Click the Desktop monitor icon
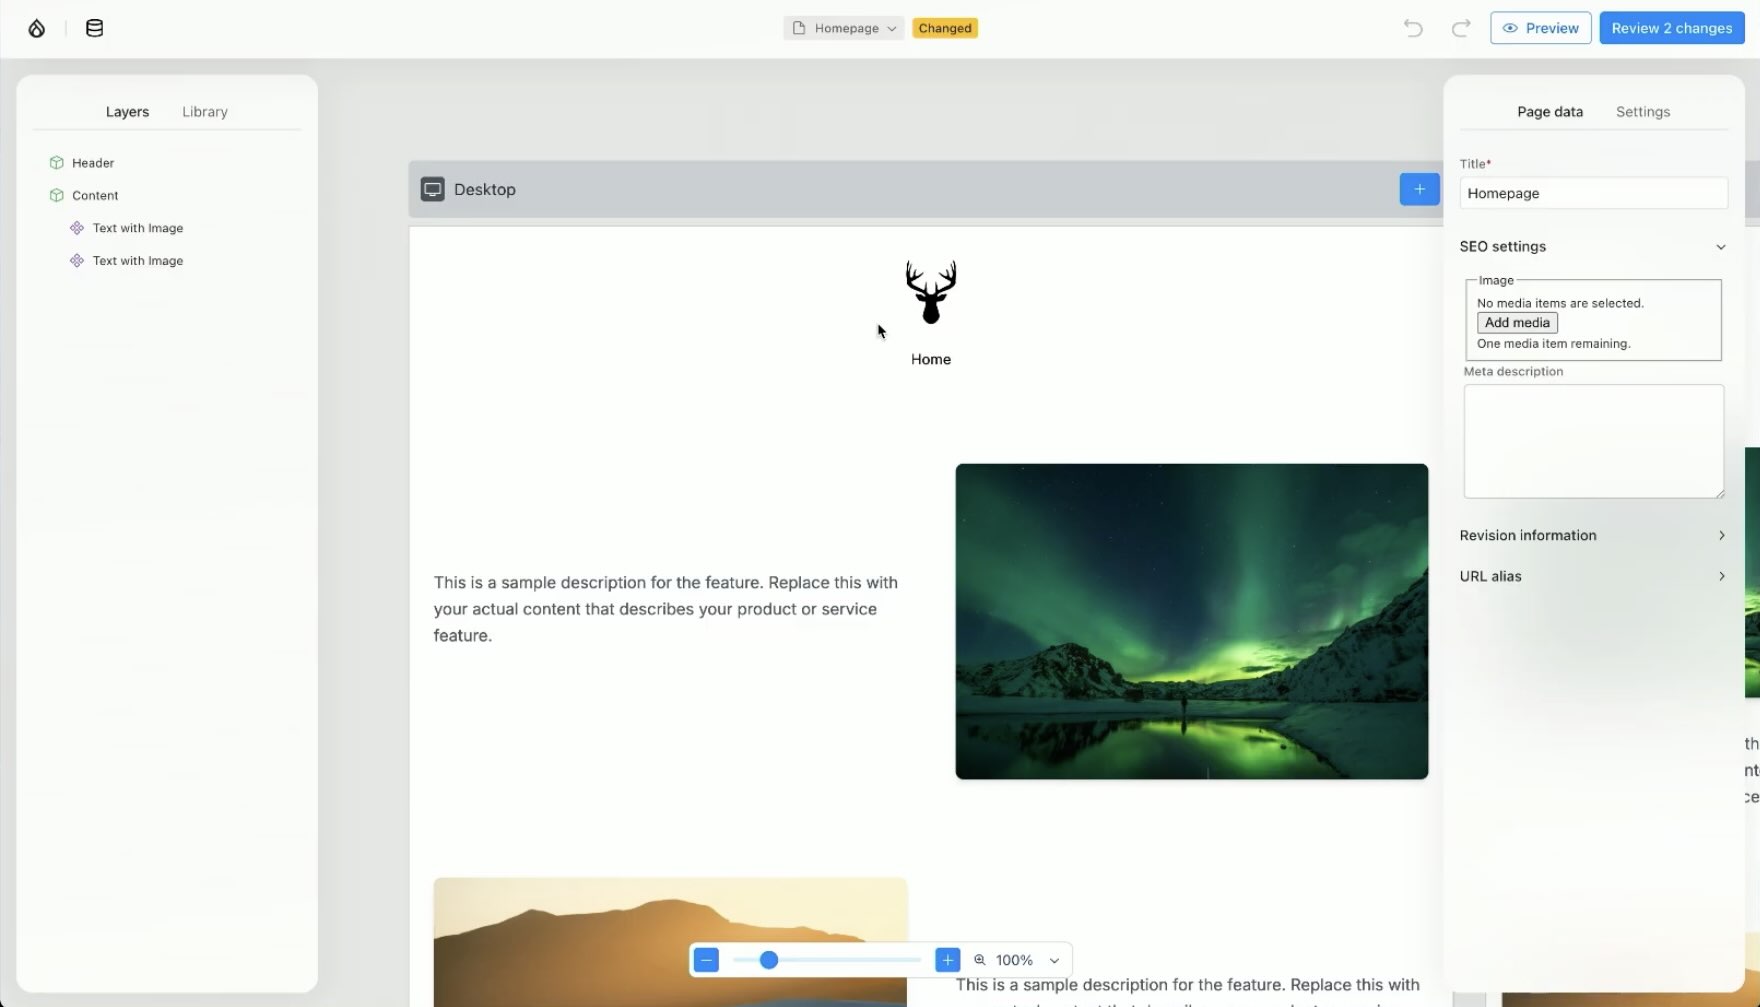Viewport: 1760px width, 1007px height. [432, 189]
